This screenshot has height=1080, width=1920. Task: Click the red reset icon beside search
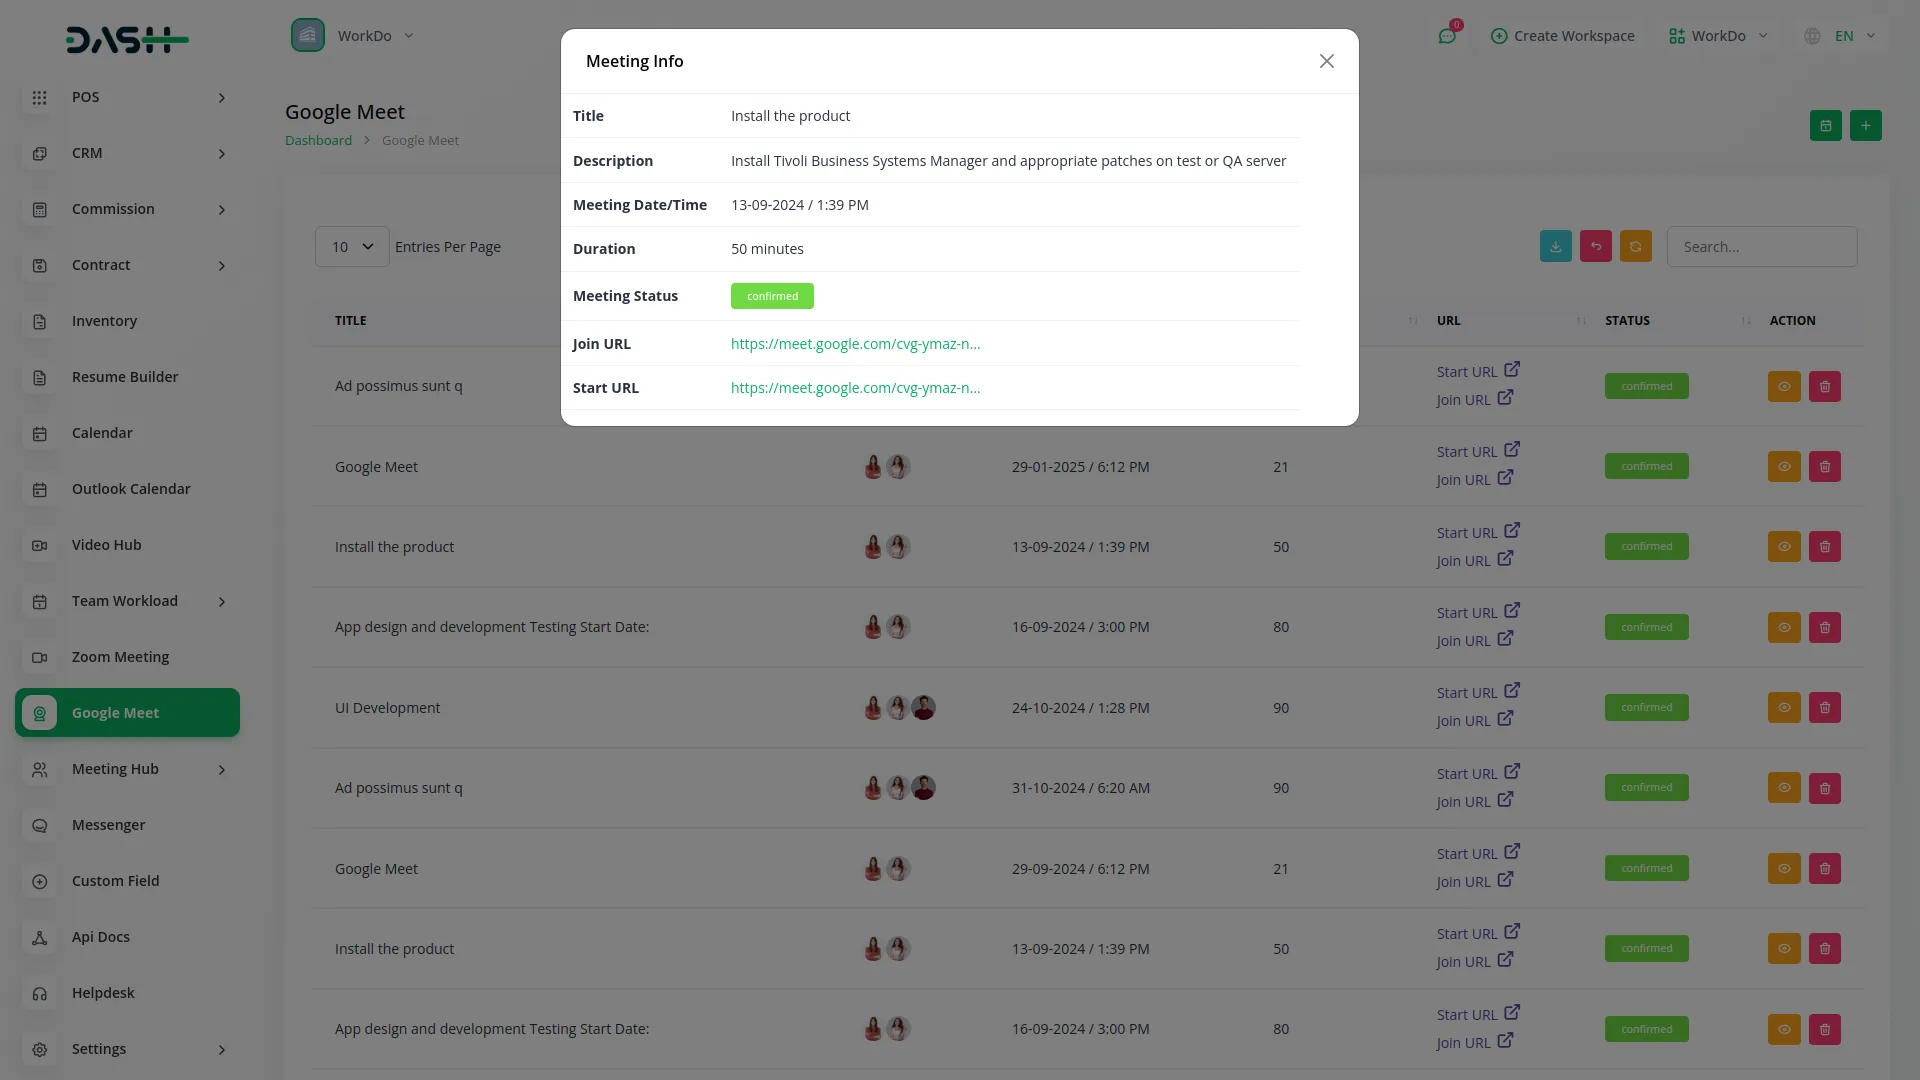click(1595, 247)
